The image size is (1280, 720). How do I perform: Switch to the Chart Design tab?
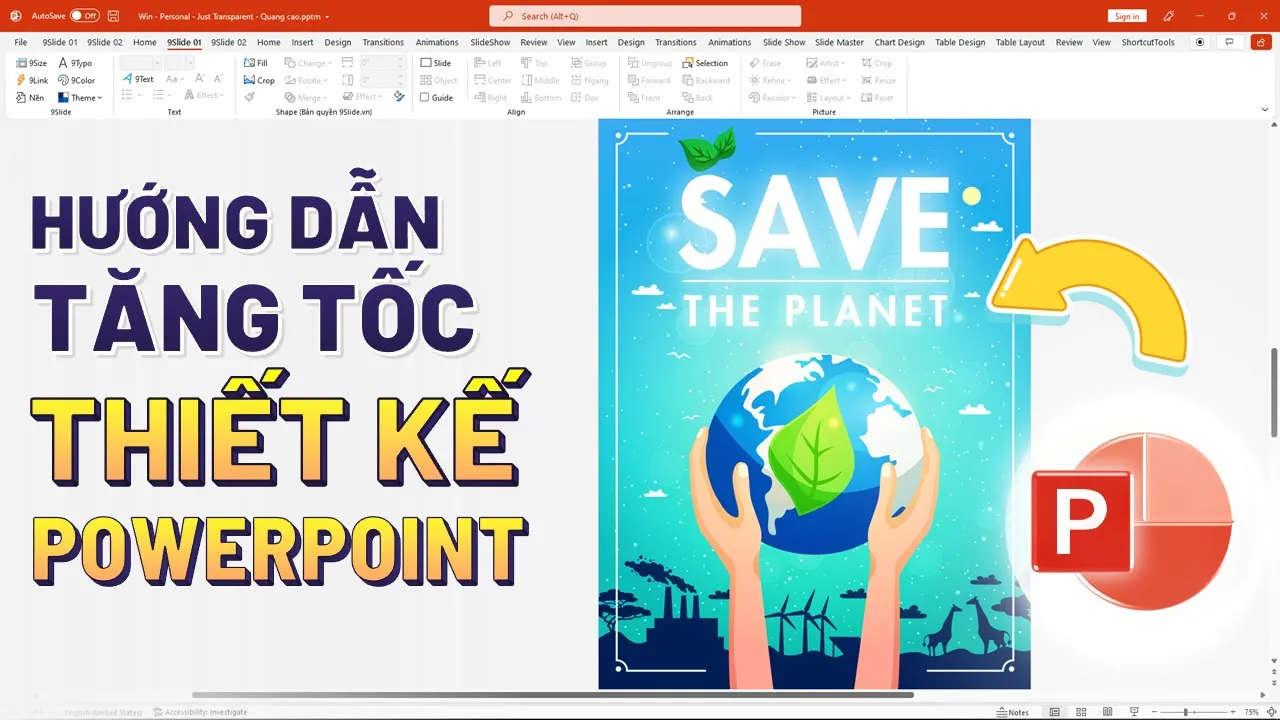[899, 42]
